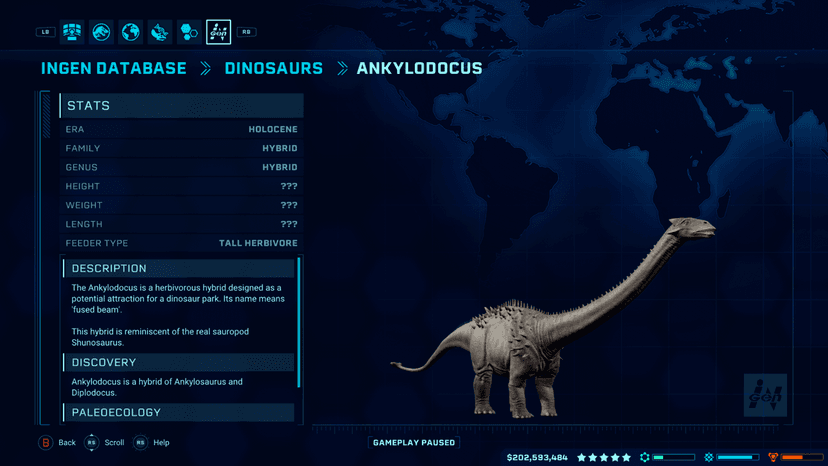The image size is (828, 466).
Task: Click the left panel striped scroll indicator
Action: point(46,115)
